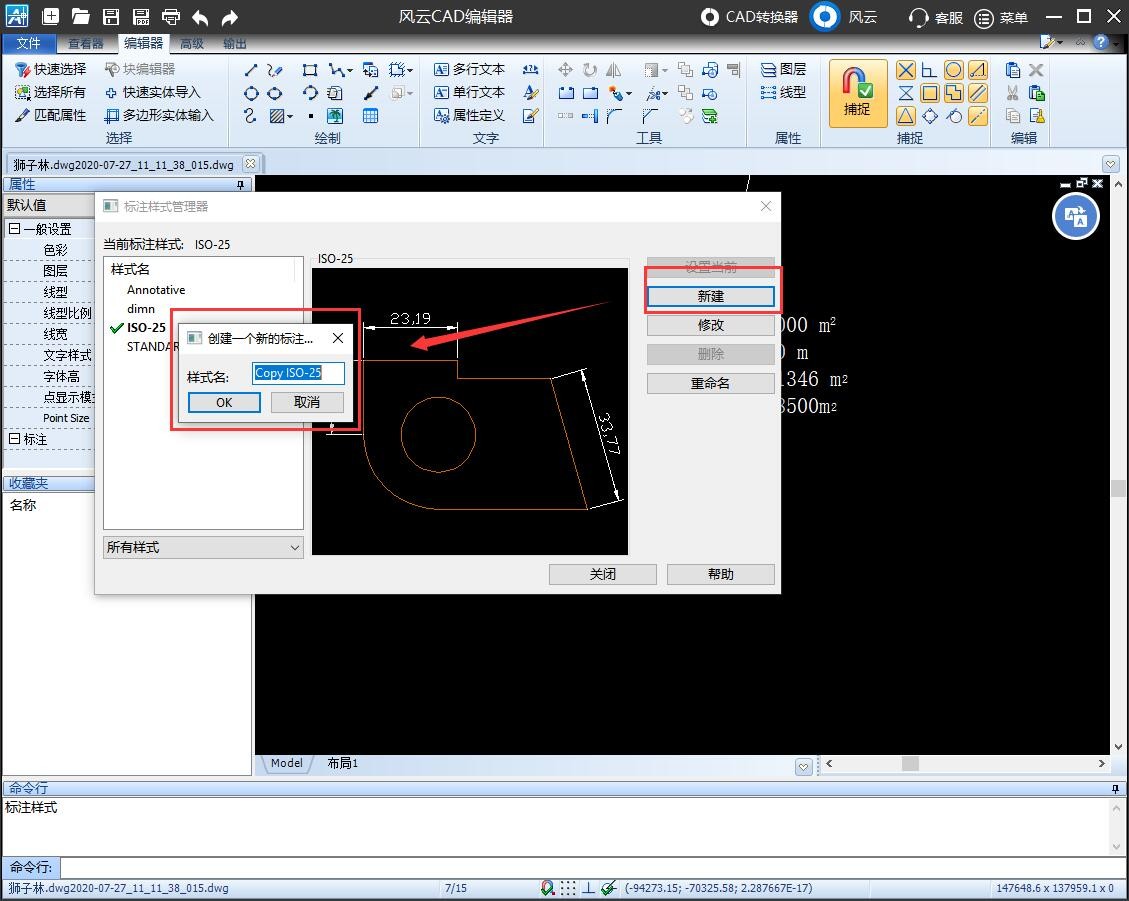
Task: Collapse the 标注 property section
Action: tap(14, 439)
